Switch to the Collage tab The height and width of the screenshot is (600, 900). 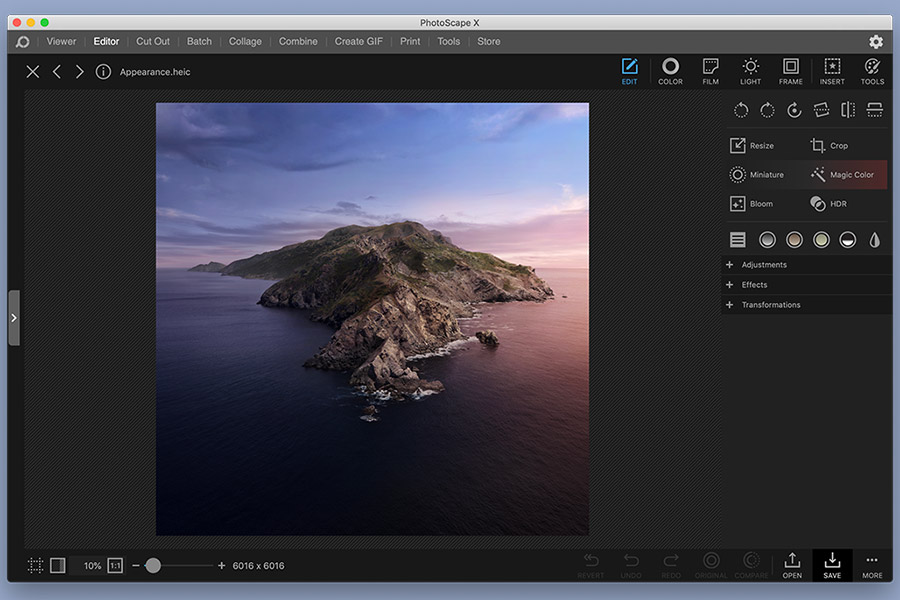[245, 41]
